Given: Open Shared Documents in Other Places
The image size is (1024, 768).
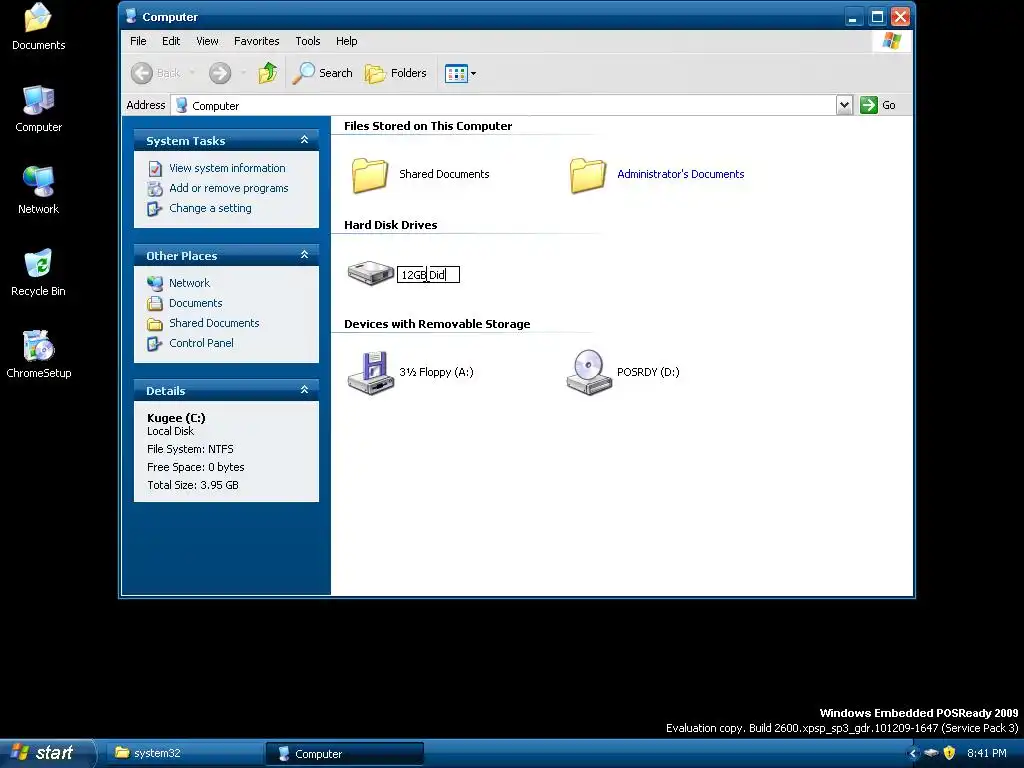Looking at the screenshot, I should point(214,323).
